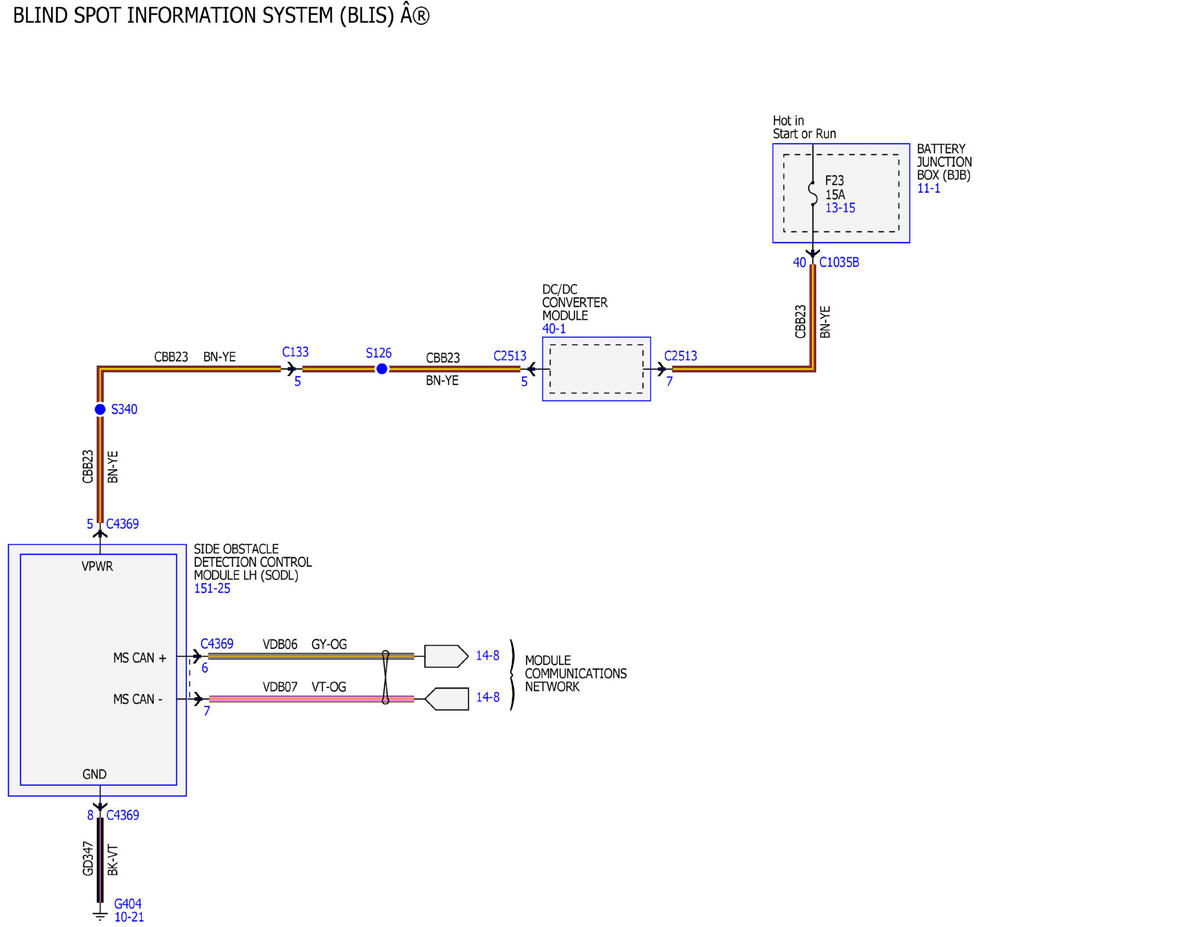
Task: Select the GD347 BK-VT ground wire
Action: [100, 861]
